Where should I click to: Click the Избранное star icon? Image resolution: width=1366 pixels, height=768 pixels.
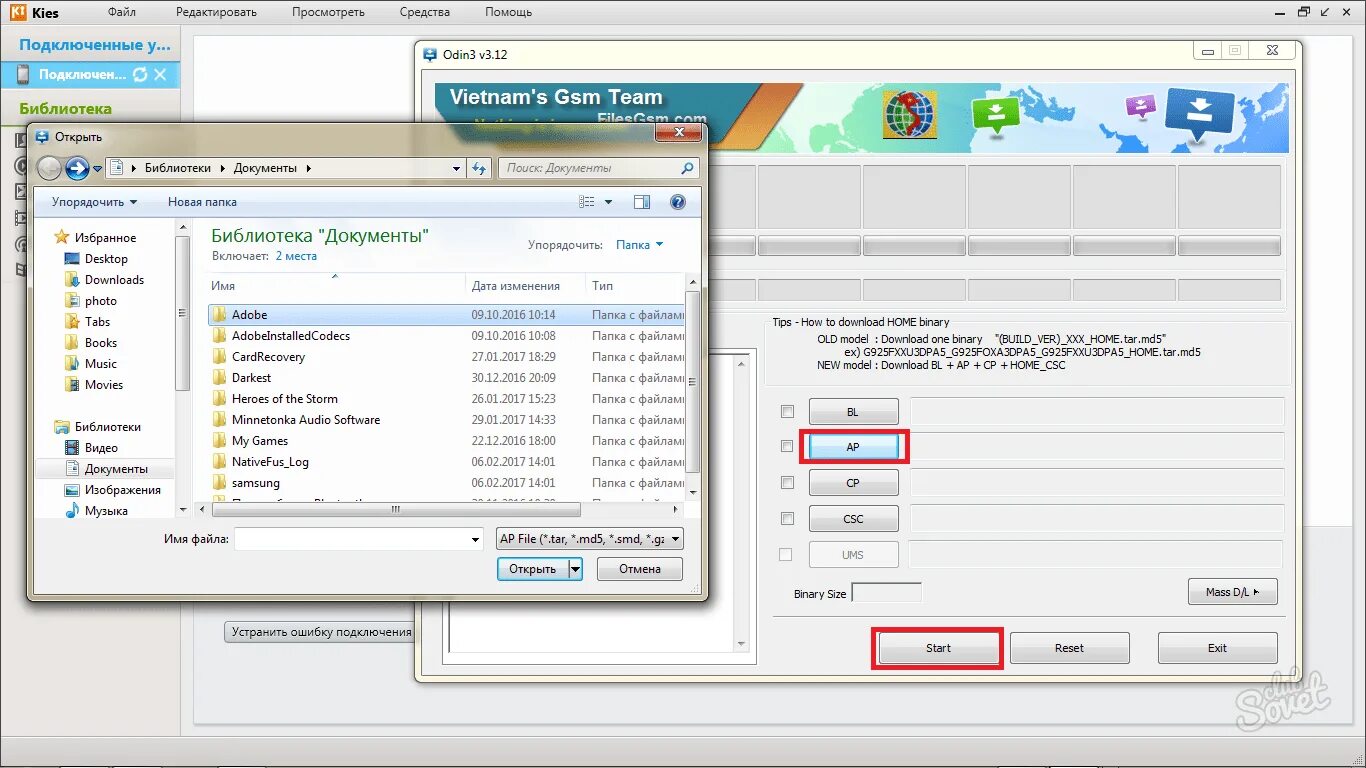click(x=62, y=238)
